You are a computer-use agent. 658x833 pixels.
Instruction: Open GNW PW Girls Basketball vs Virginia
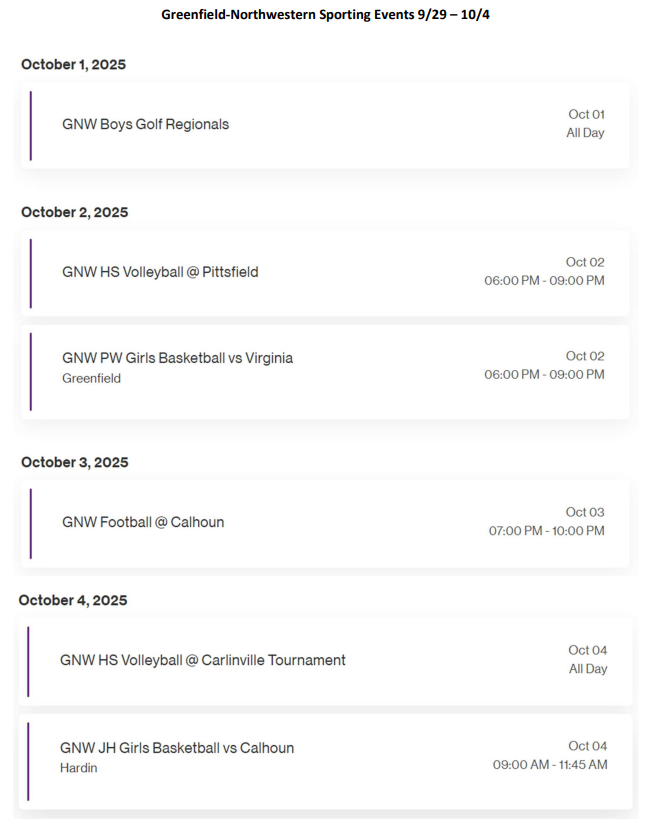177,358
